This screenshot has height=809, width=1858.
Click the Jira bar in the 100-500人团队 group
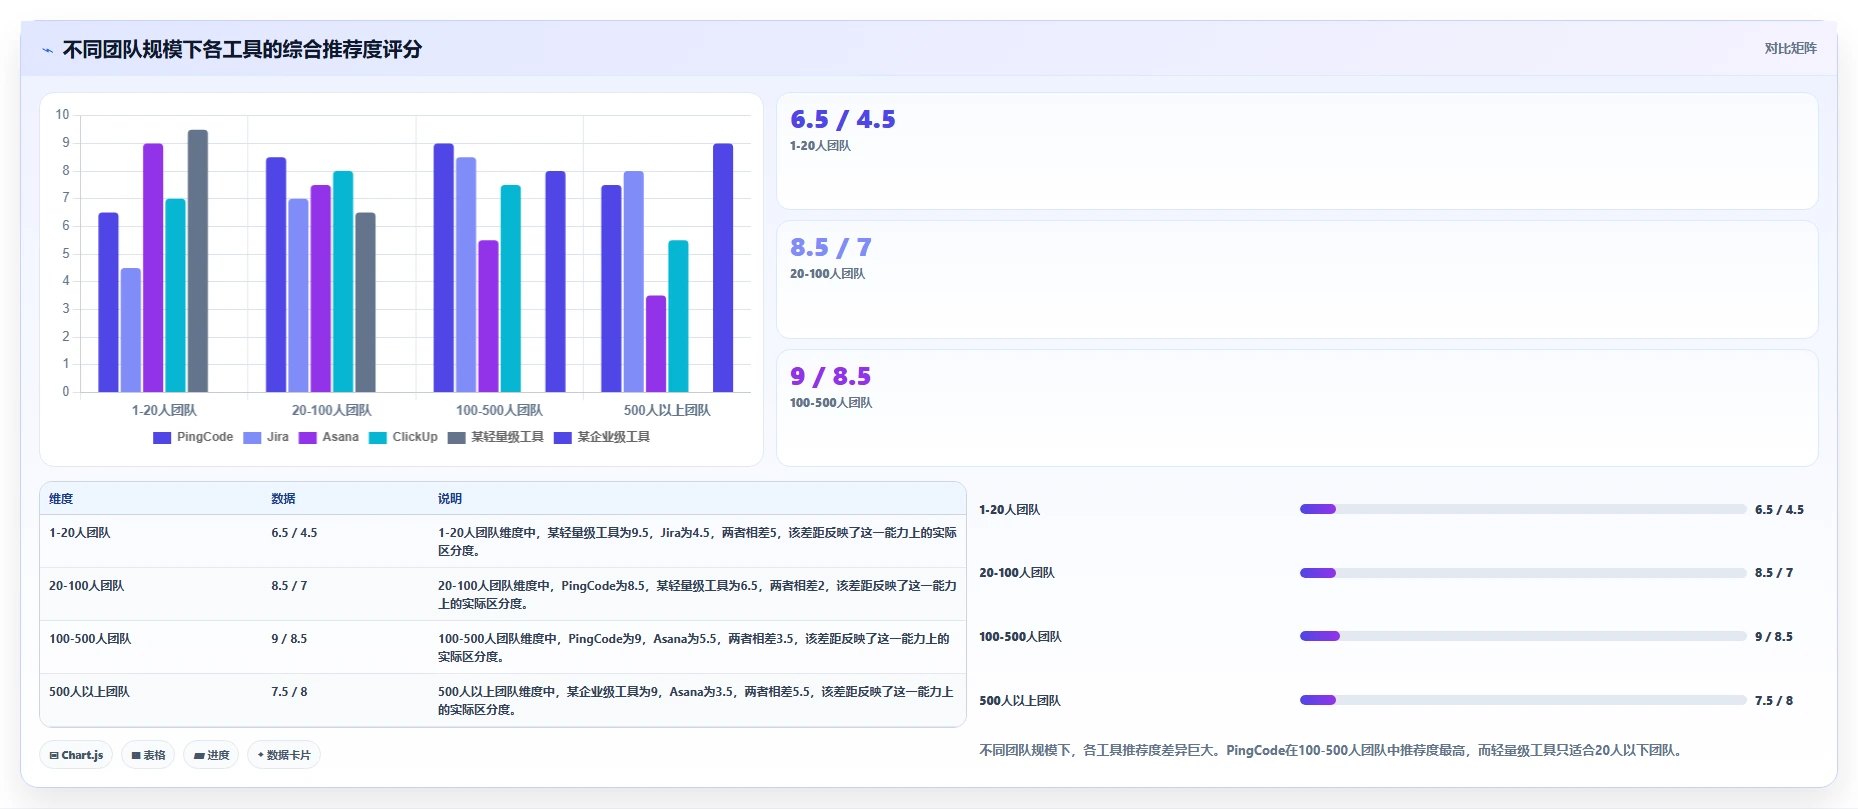coord(466,275)
